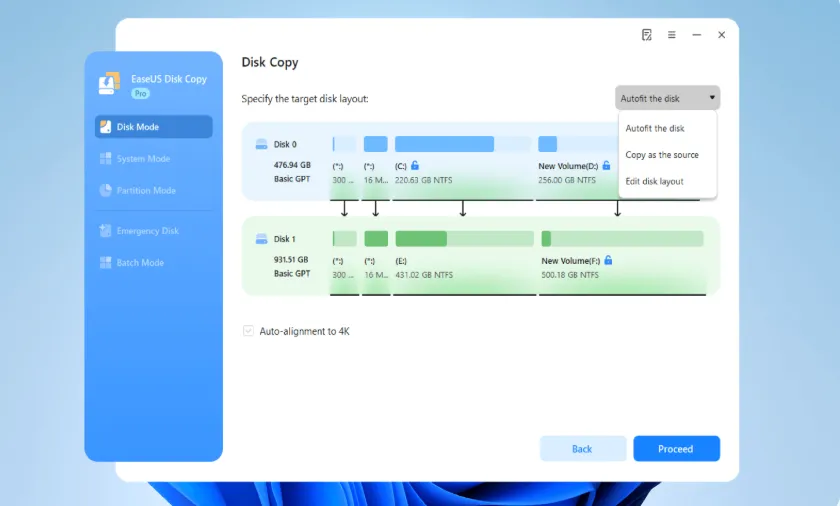This screenshot has height=506, width=840.
Task: Open the hamburger menu in title bar
Action: pos(671,35)
